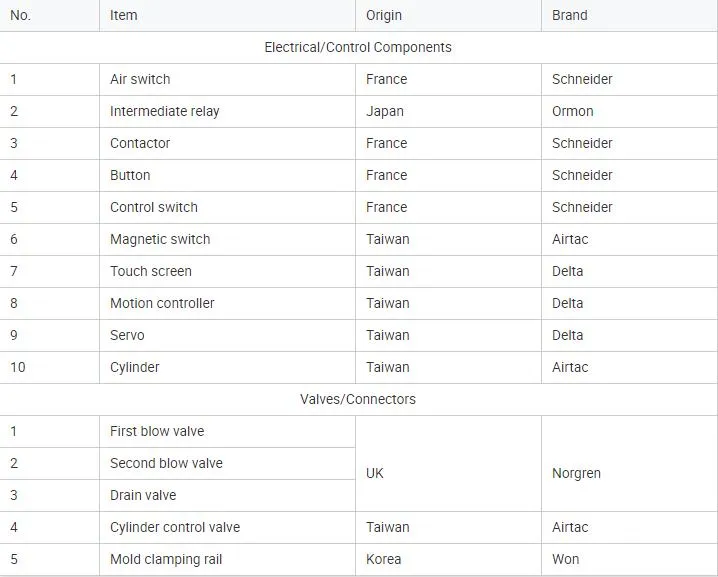This screenshot has height=577, width=718.
Task: Select the "Electrical/Control Components" section heading
Action: [x=358, y=47]
